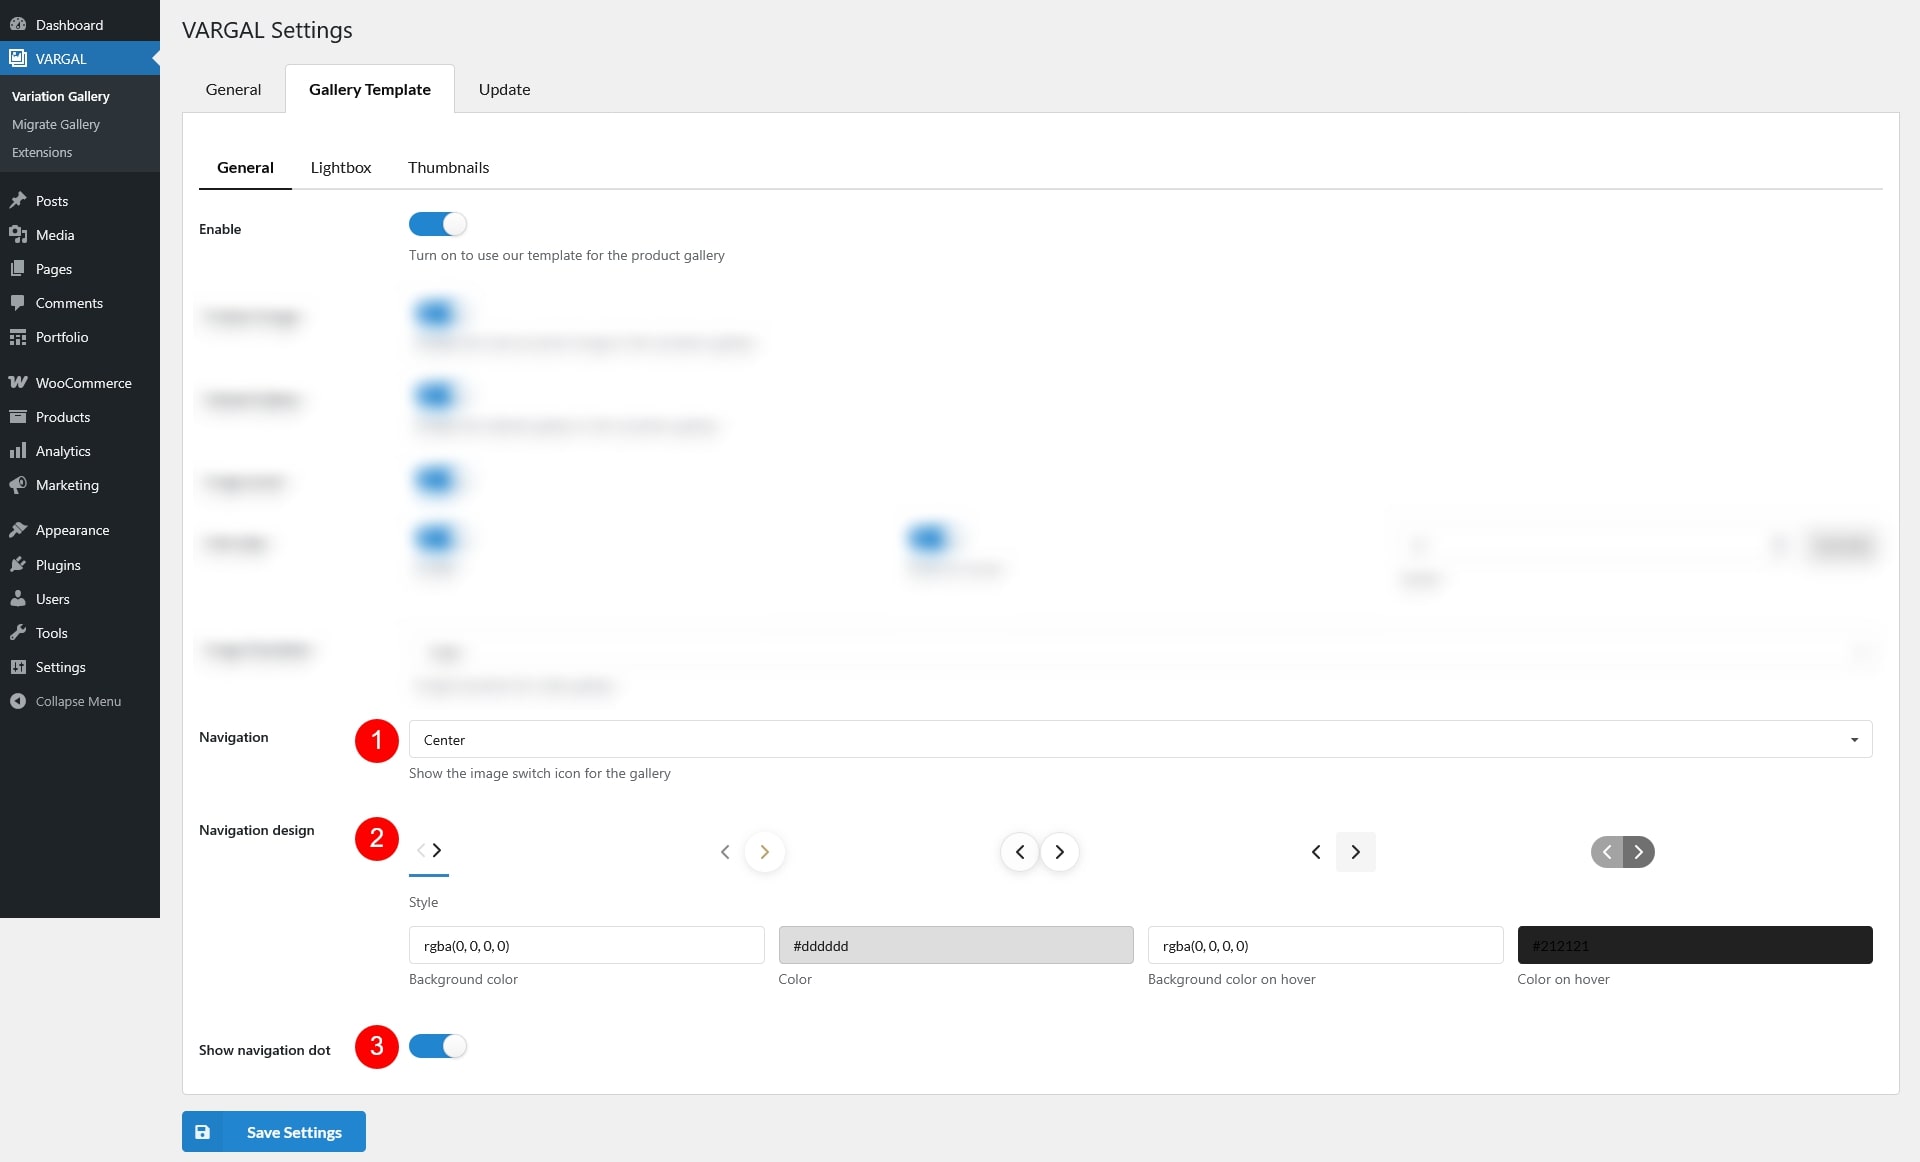Click the Save Settings button
Image resolution: width=1920 pixels, height=1162 pixels.
click(274, 1132)
